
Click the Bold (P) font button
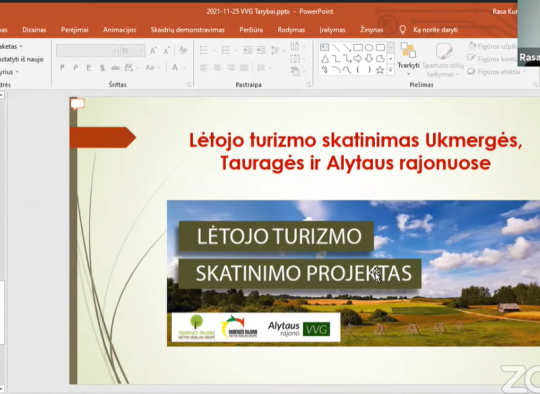(62, 68)
